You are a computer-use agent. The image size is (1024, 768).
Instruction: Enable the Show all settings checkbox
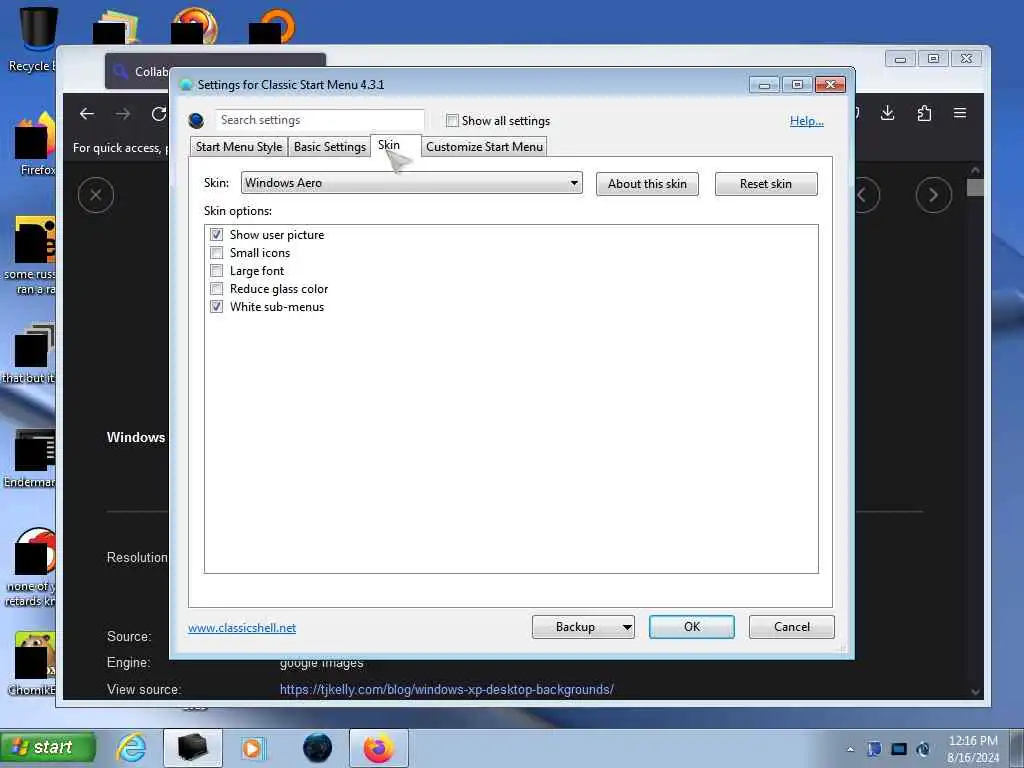pos(452,121)
